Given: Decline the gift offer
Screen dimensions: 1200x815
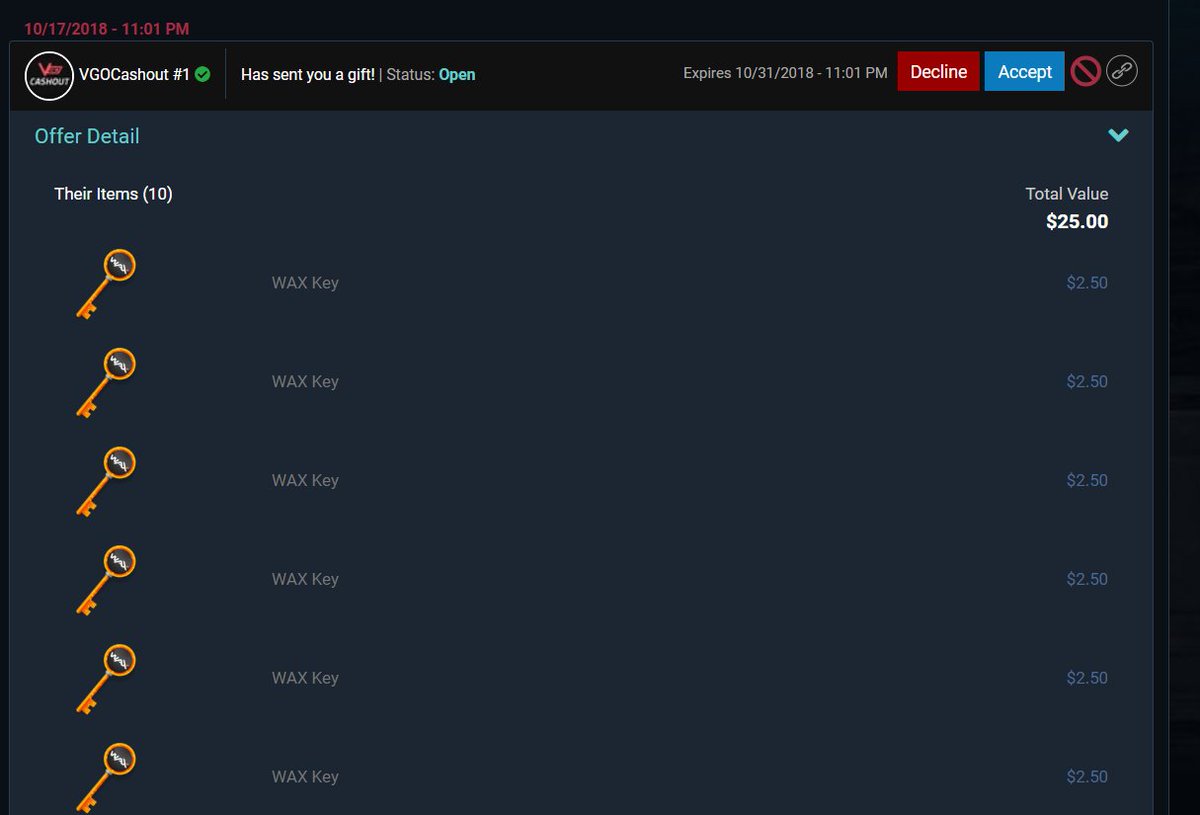Looking at the screenshot, I should (x=938, y=72).
